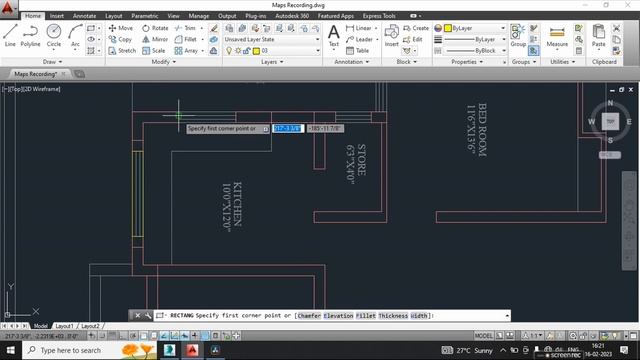Toggle layer on/off lightbulb icon
Screen dimensions: 640x360
229,51
